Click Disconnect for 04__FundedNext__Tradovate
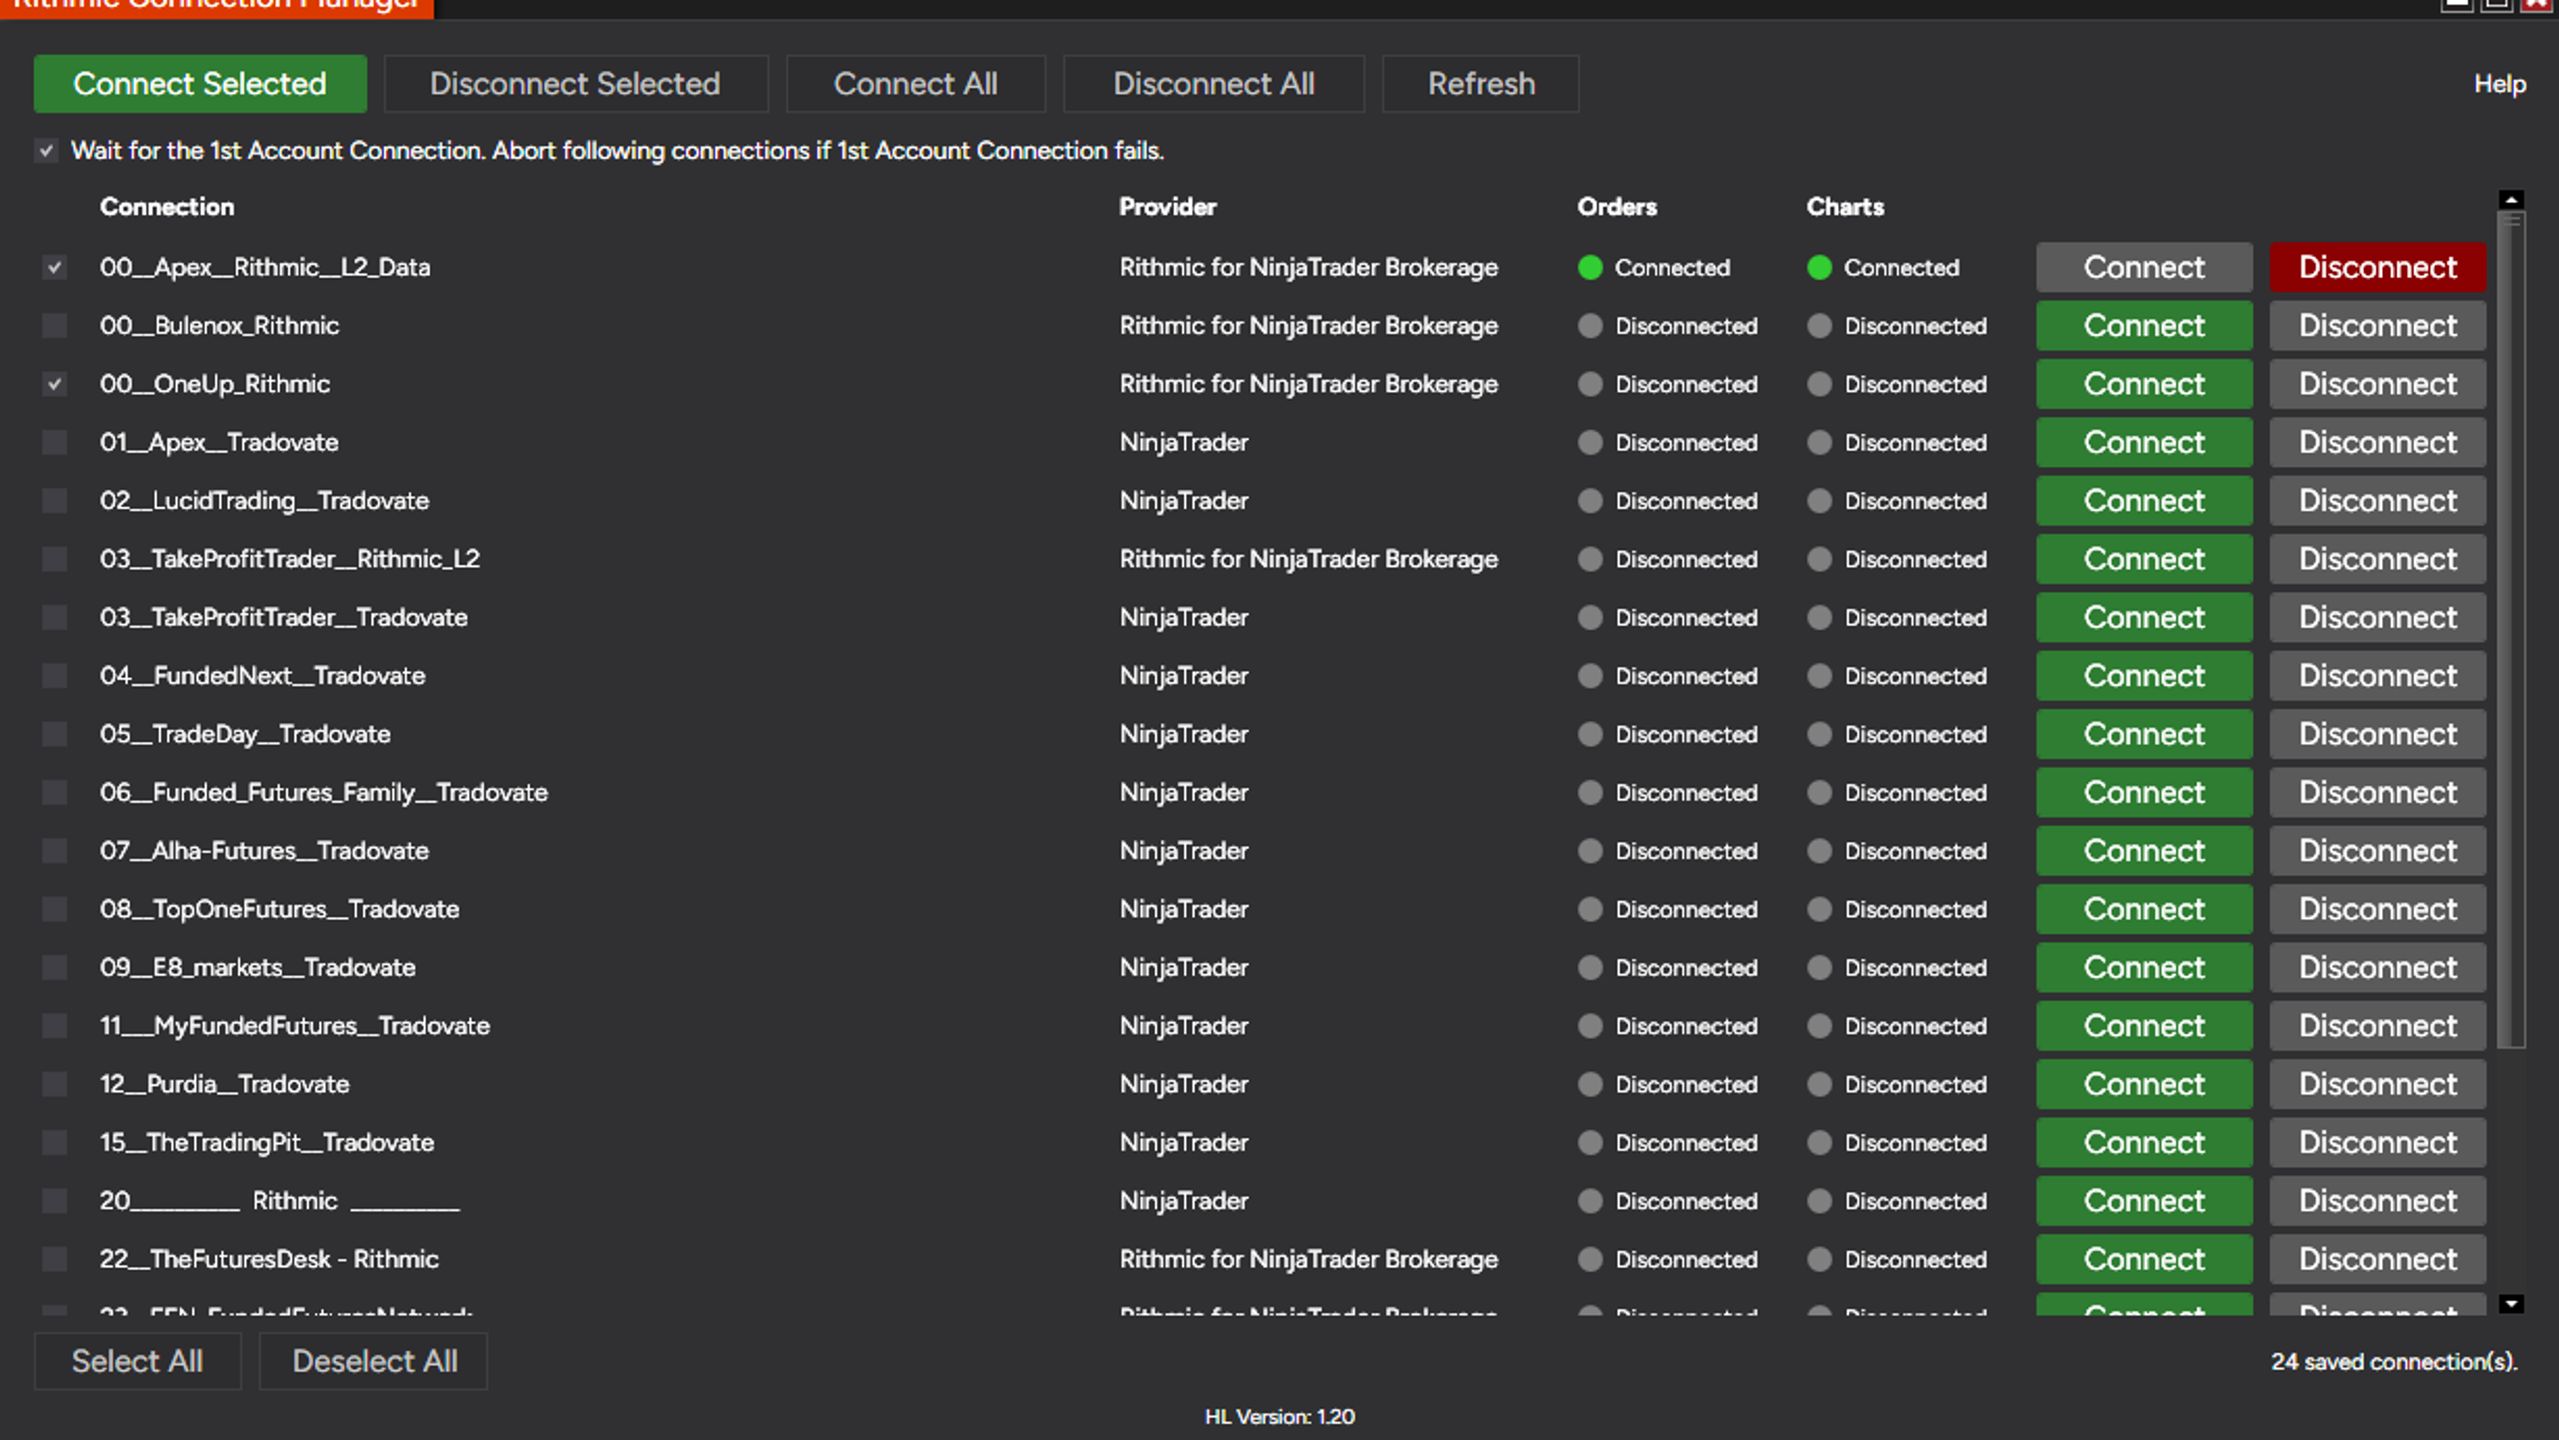 click(2377, 676)
